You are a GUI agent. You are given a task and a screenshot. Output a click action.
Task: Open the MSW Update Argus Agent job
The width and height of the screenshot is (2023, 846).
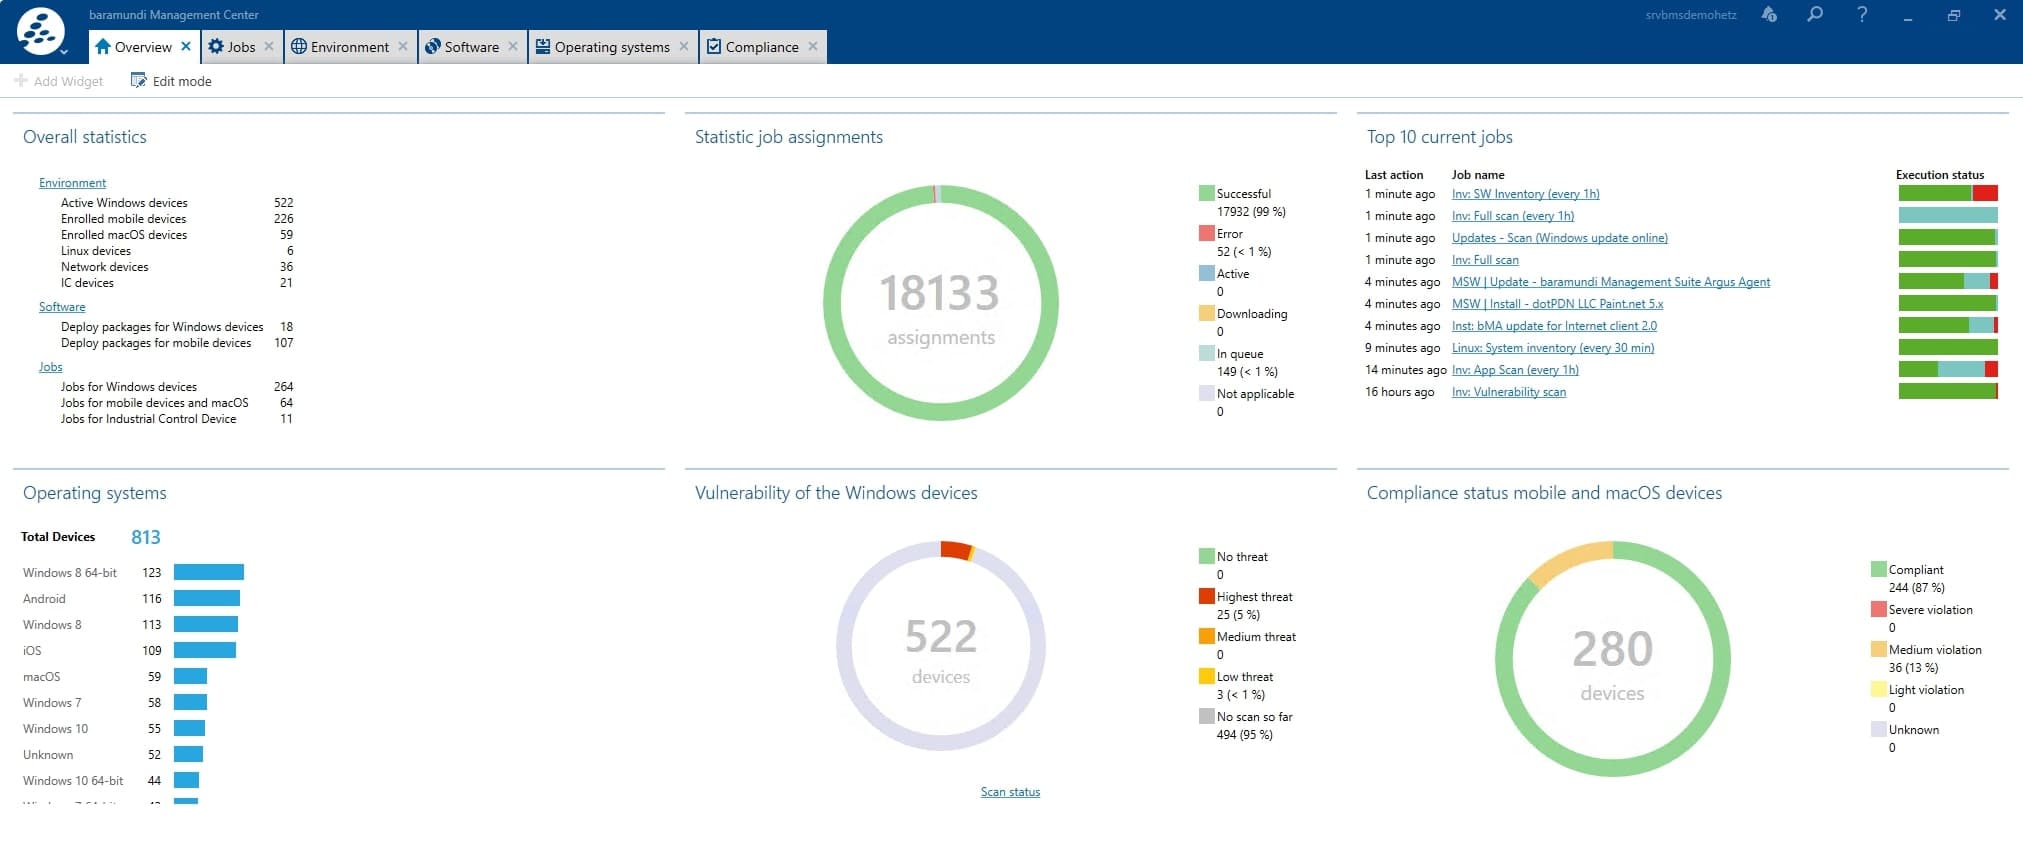pos(1611,282)
